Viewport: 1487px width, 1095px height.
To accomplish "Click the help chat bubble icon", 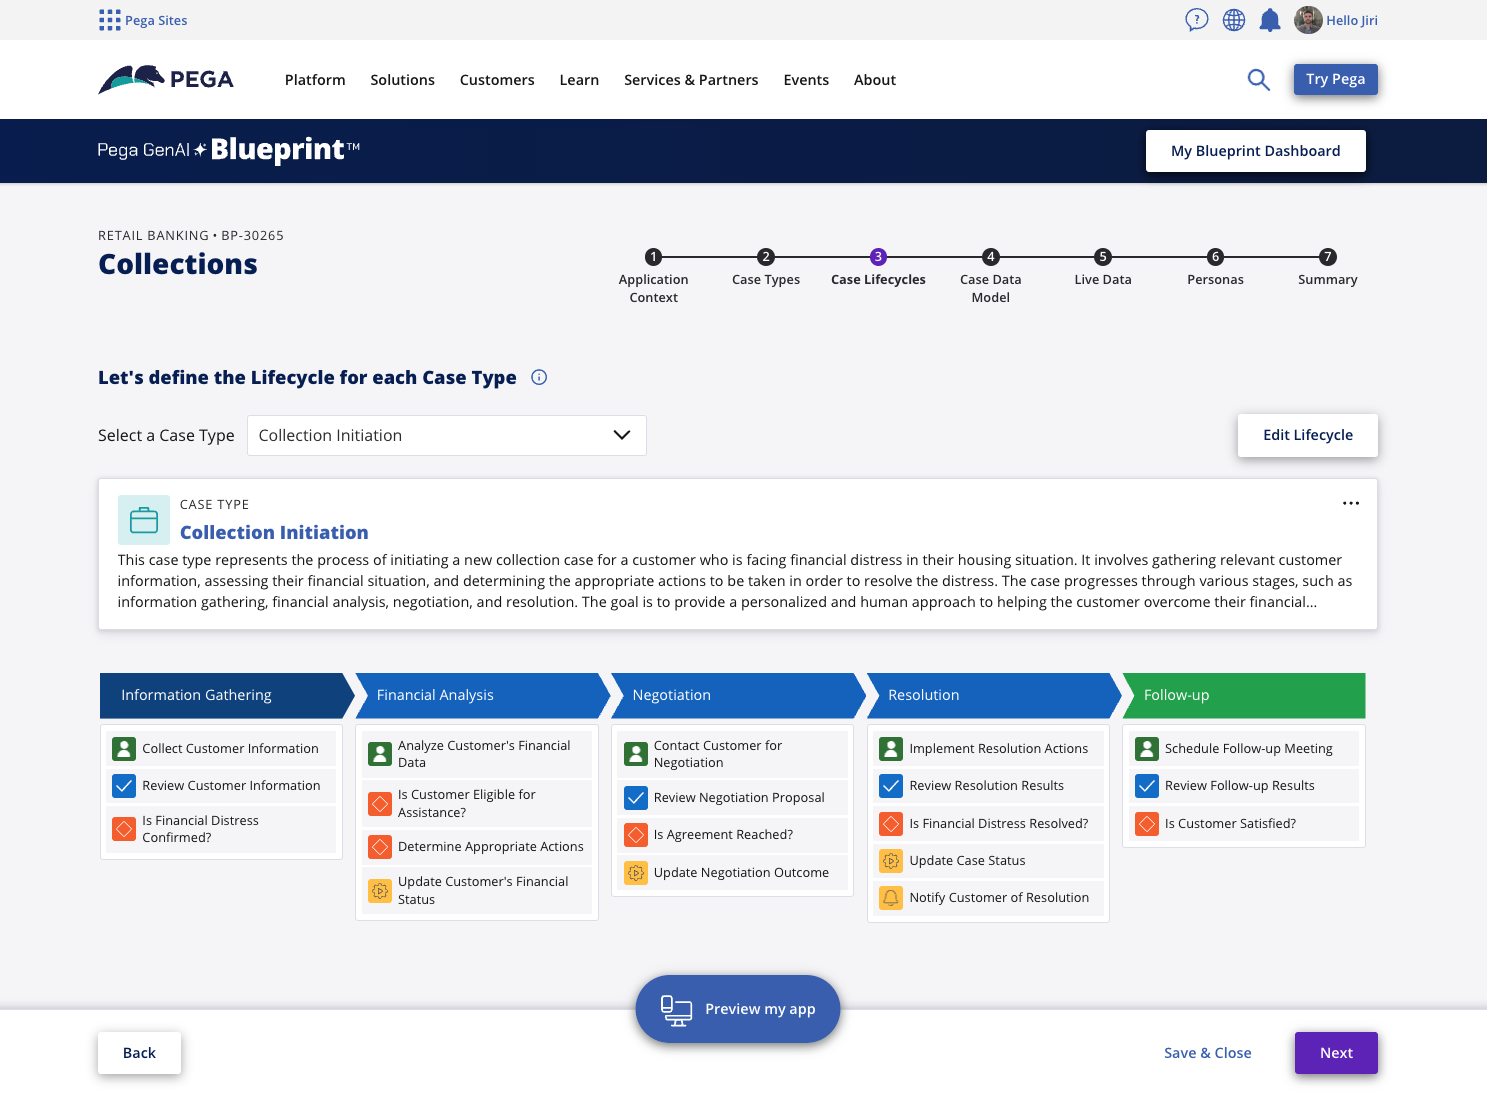I will click(x=1196, y=20).
